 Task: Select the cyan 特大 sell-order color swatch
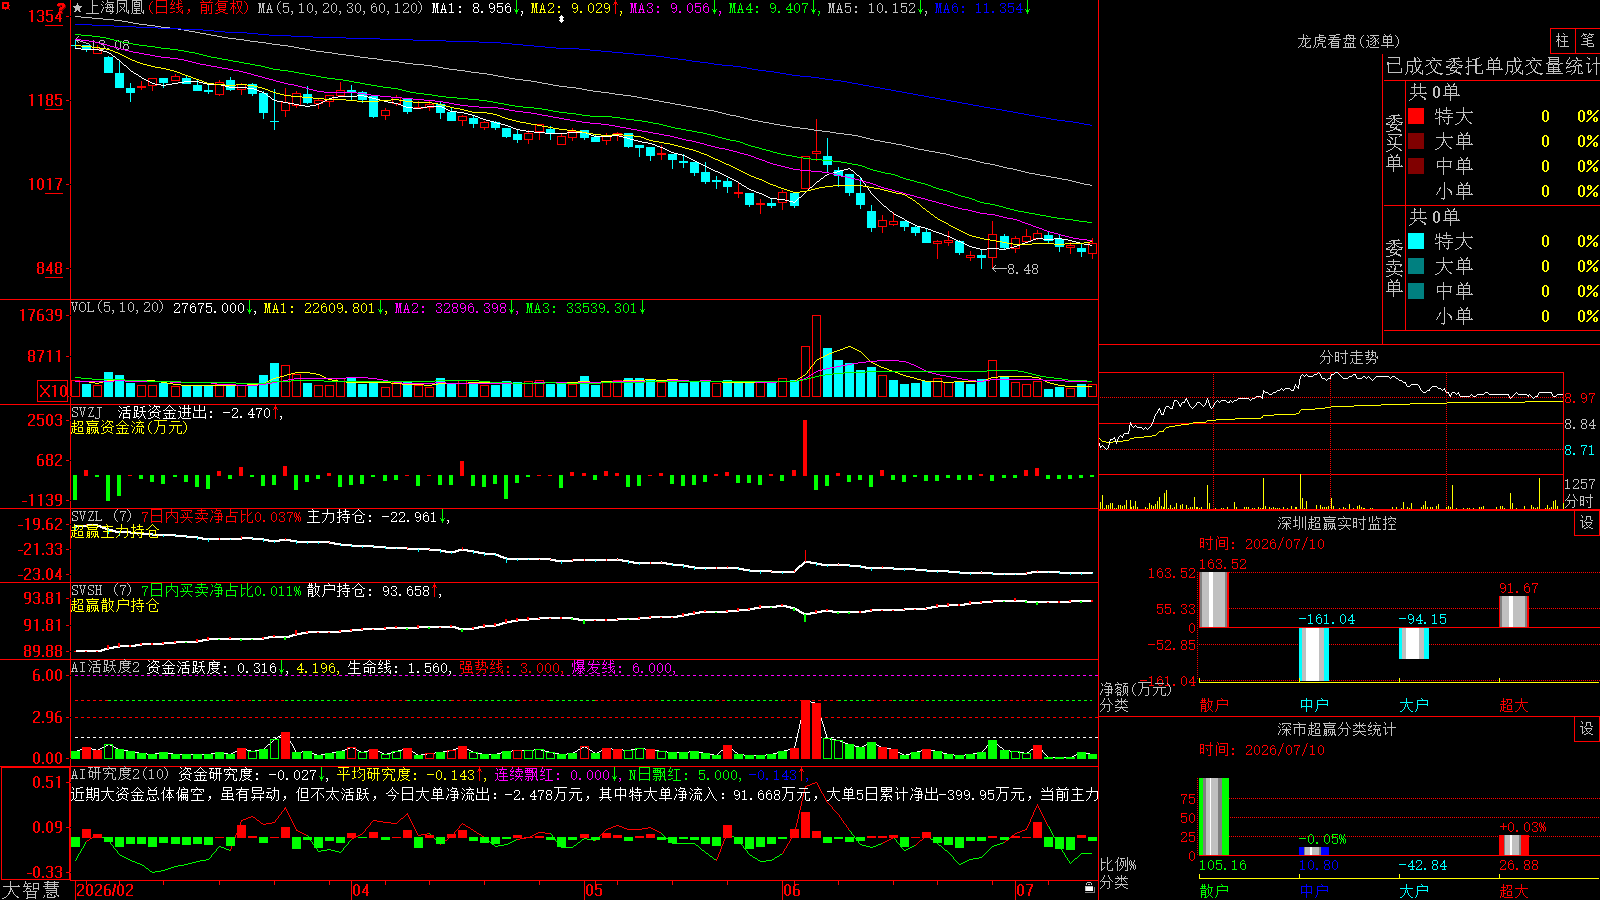coord(1416,241)
